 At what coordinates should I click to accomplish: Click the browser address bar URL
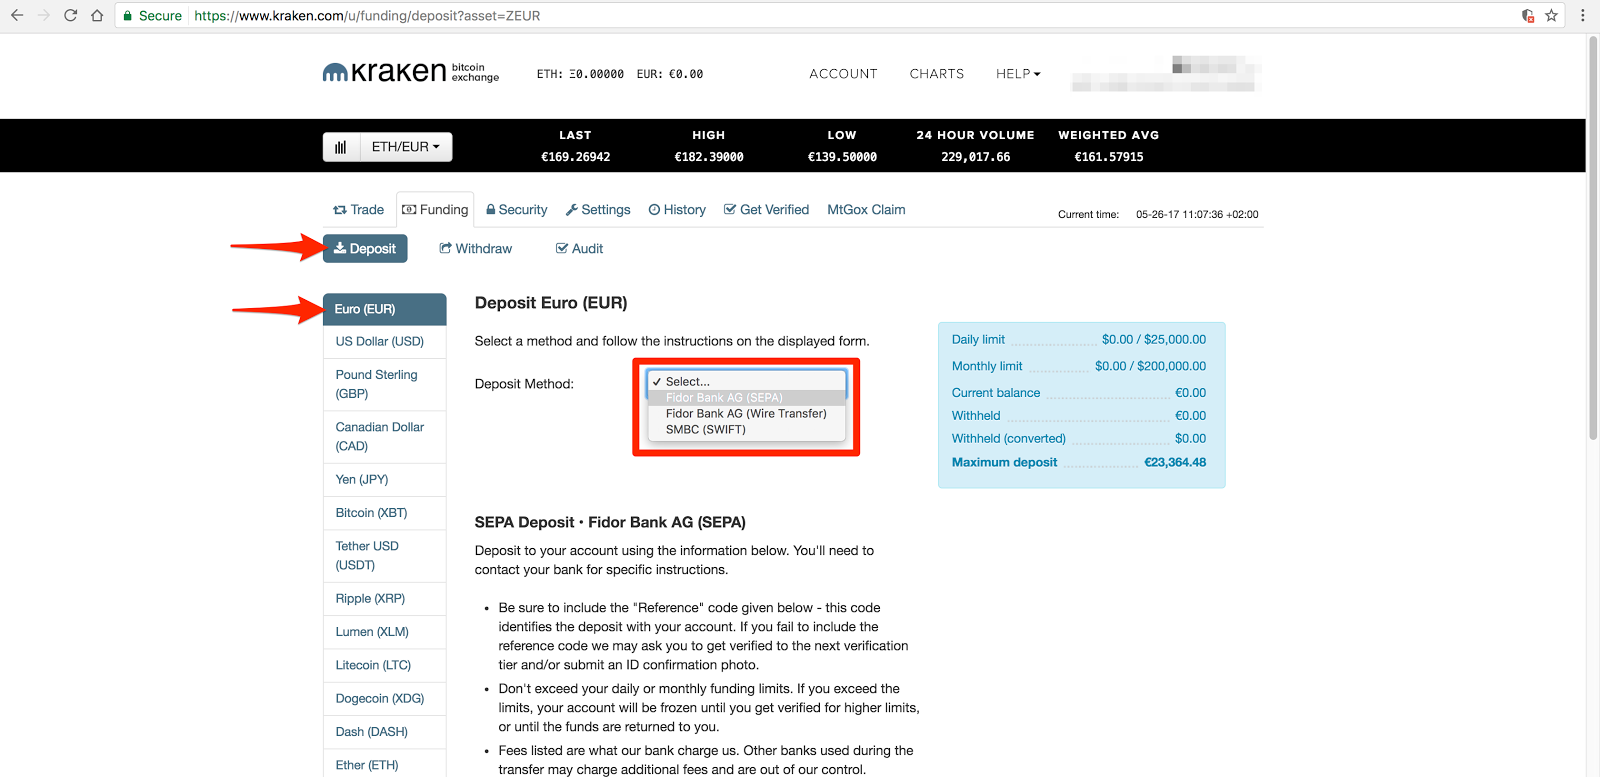(x=367, y=16)
